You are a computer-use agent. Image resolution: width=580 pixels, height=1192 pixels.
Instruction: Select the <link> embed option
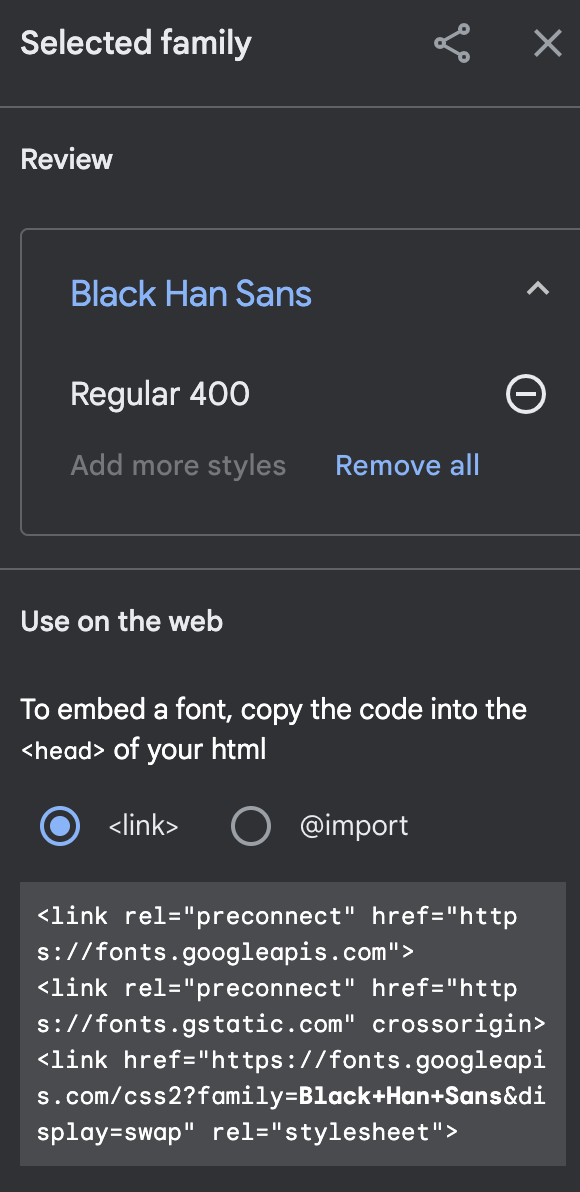click(60, 826)
